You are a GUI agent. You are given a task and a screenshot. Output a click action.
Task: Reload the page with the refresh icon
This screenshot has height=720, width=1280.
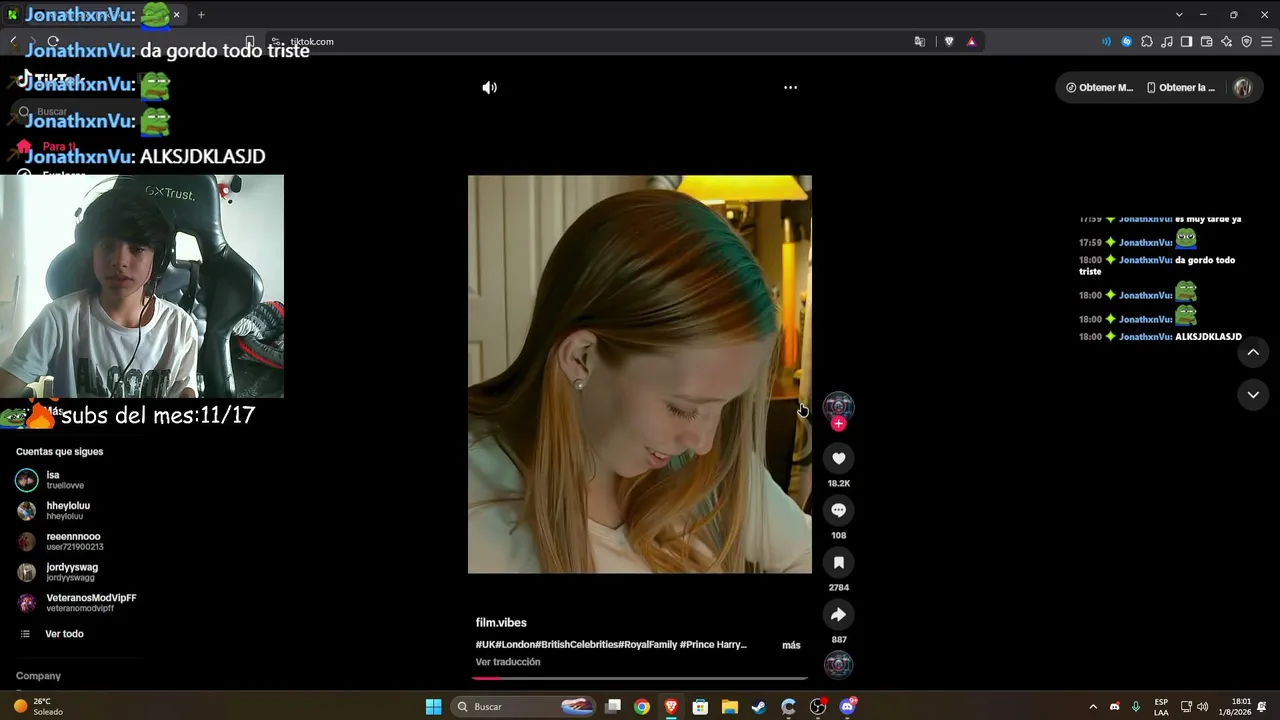tap(53, 42)
